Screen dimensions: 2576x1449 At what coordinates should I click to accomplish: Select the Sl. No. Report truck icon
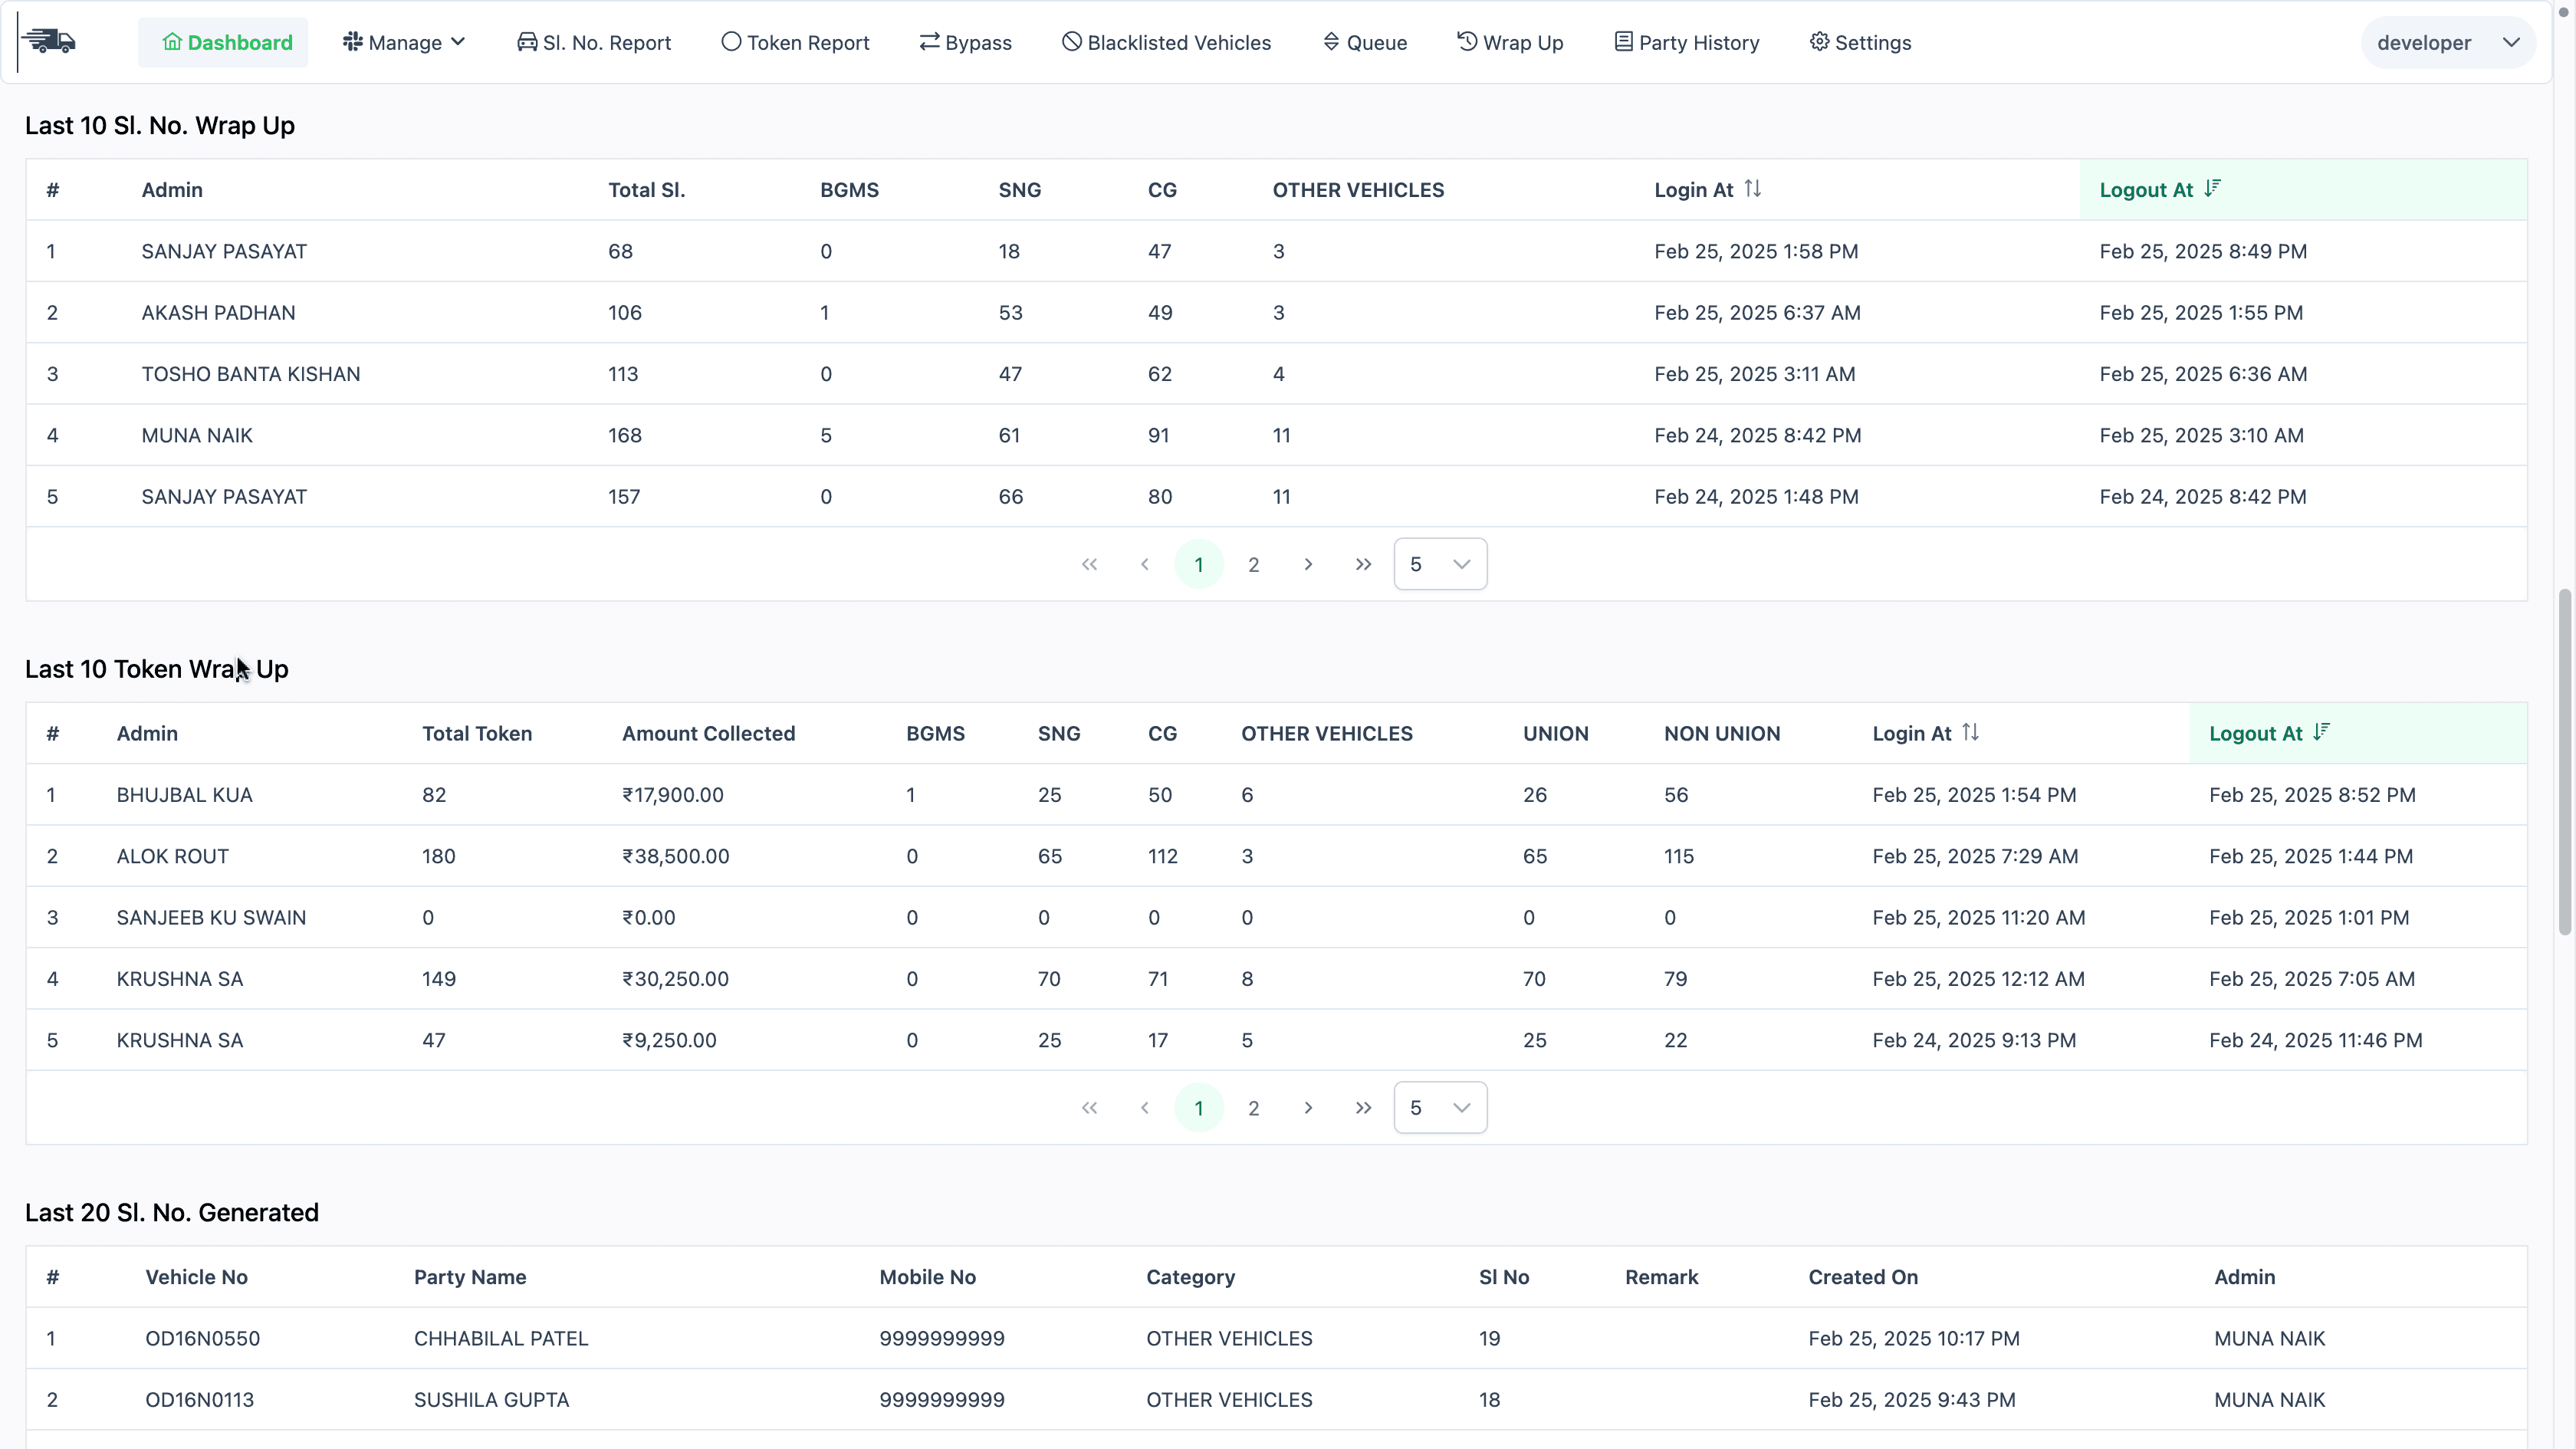[528, 42]
